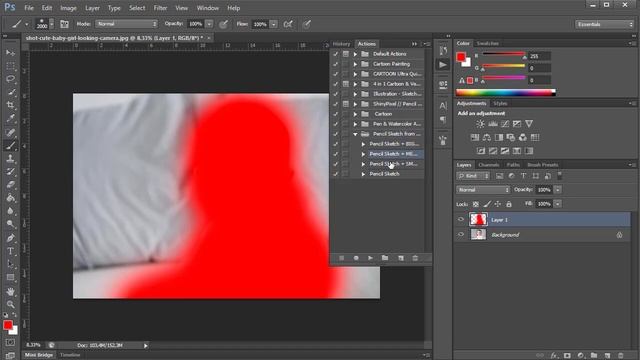
Task: Switch to the Paths tab
Action: coord(513,165)
